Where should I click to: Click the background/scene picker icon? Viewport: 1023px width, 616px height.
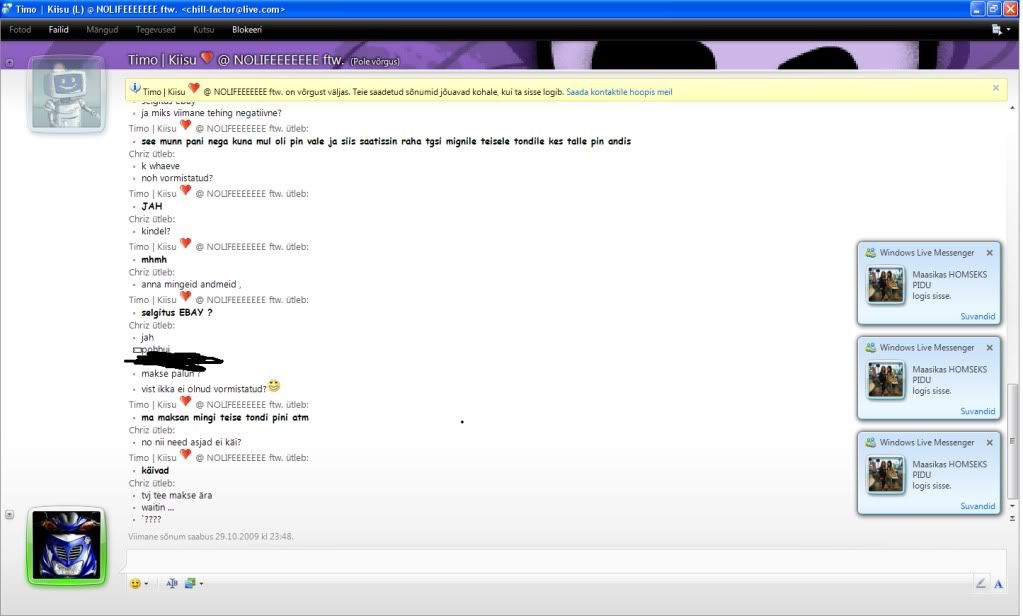coord(189,583)
